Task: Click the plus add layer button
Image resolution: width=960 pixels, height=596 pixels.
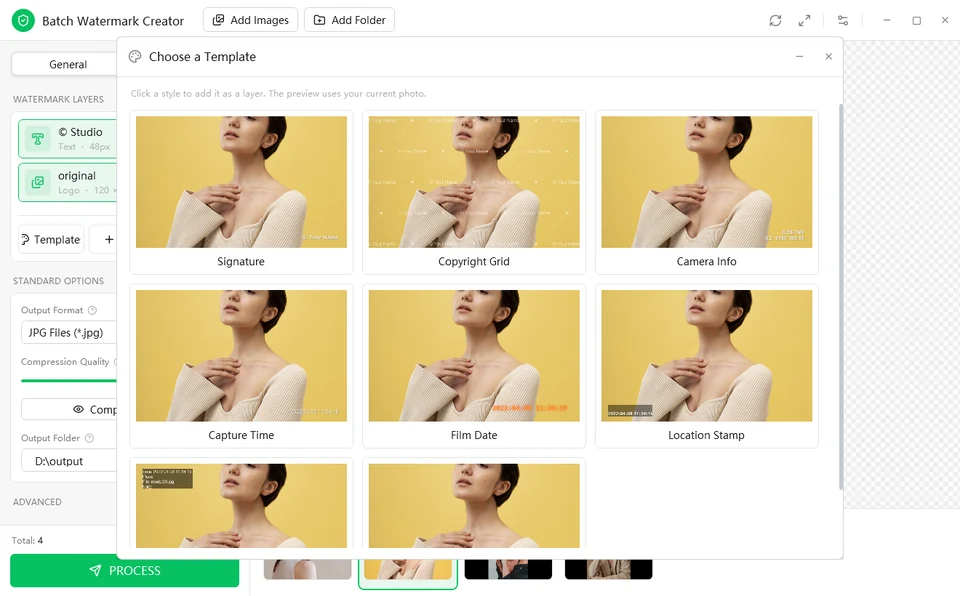Action: coord(108,240)
